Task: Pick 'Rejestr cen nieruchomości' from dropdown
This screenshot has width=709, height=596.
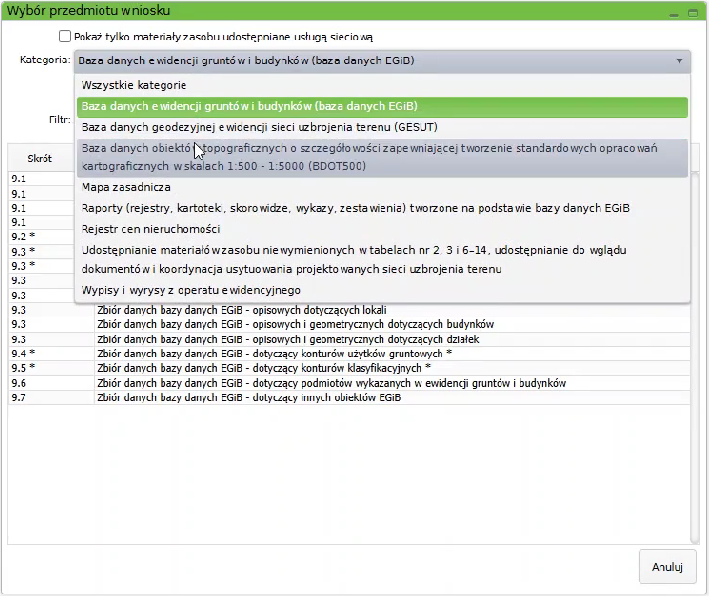Action: pyautogui.click(x=150, y=228)
